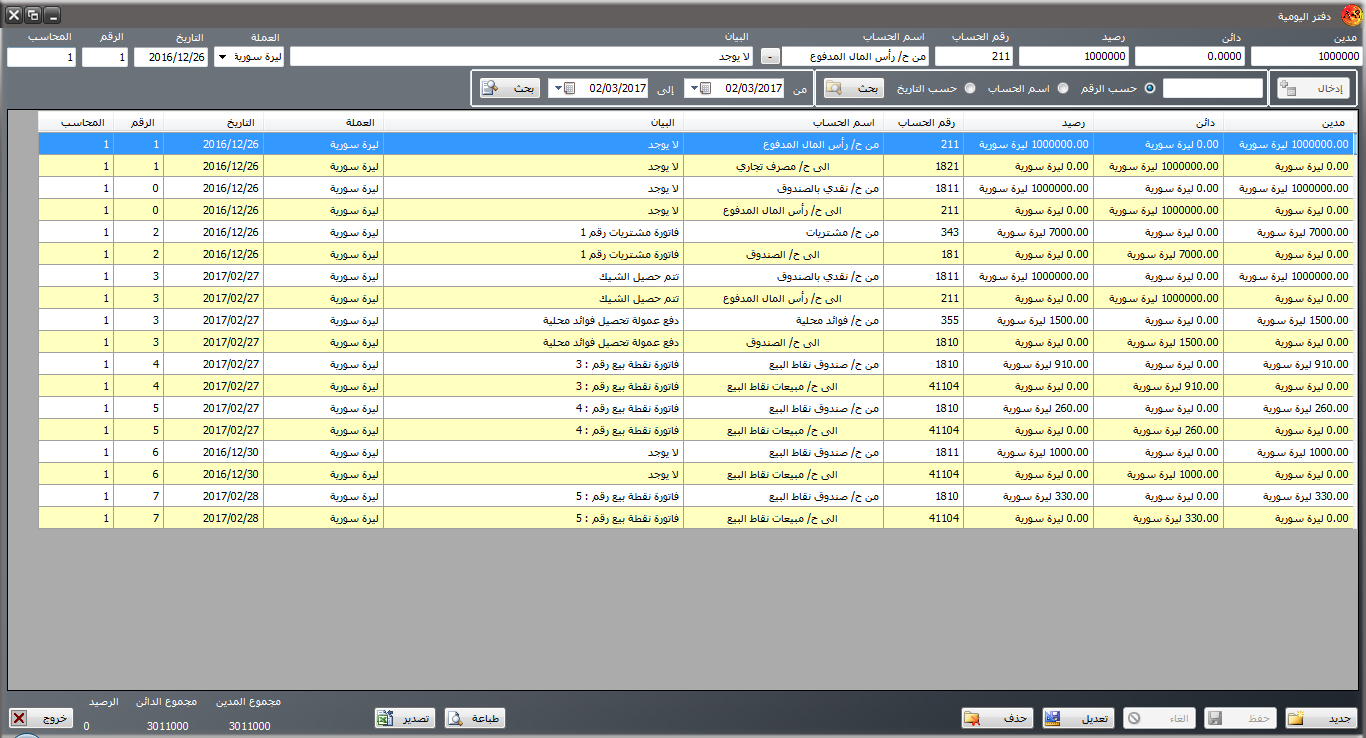
Task: Select the حسب الرقم radio button
Action: coord(1149,88)
